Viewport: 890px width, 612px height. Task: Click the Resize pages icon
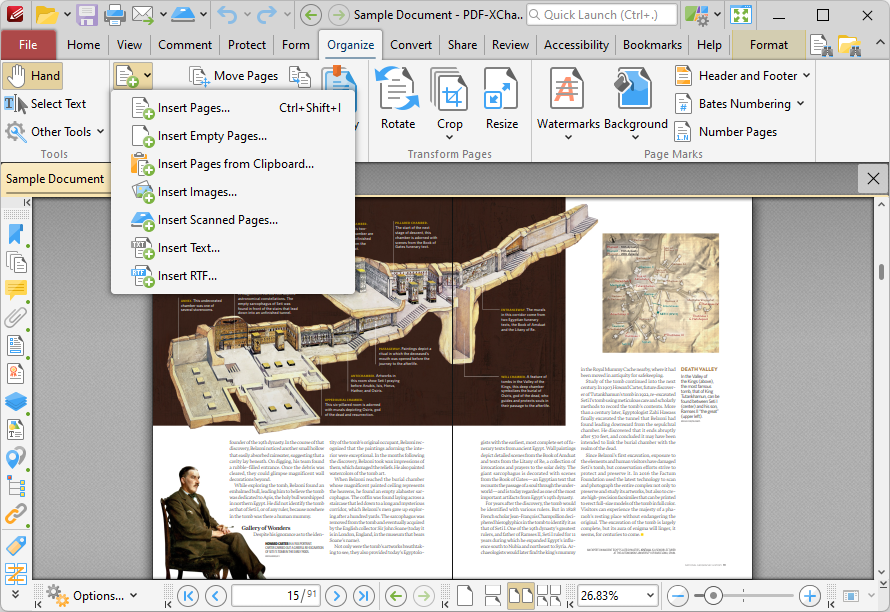point(502,99)
